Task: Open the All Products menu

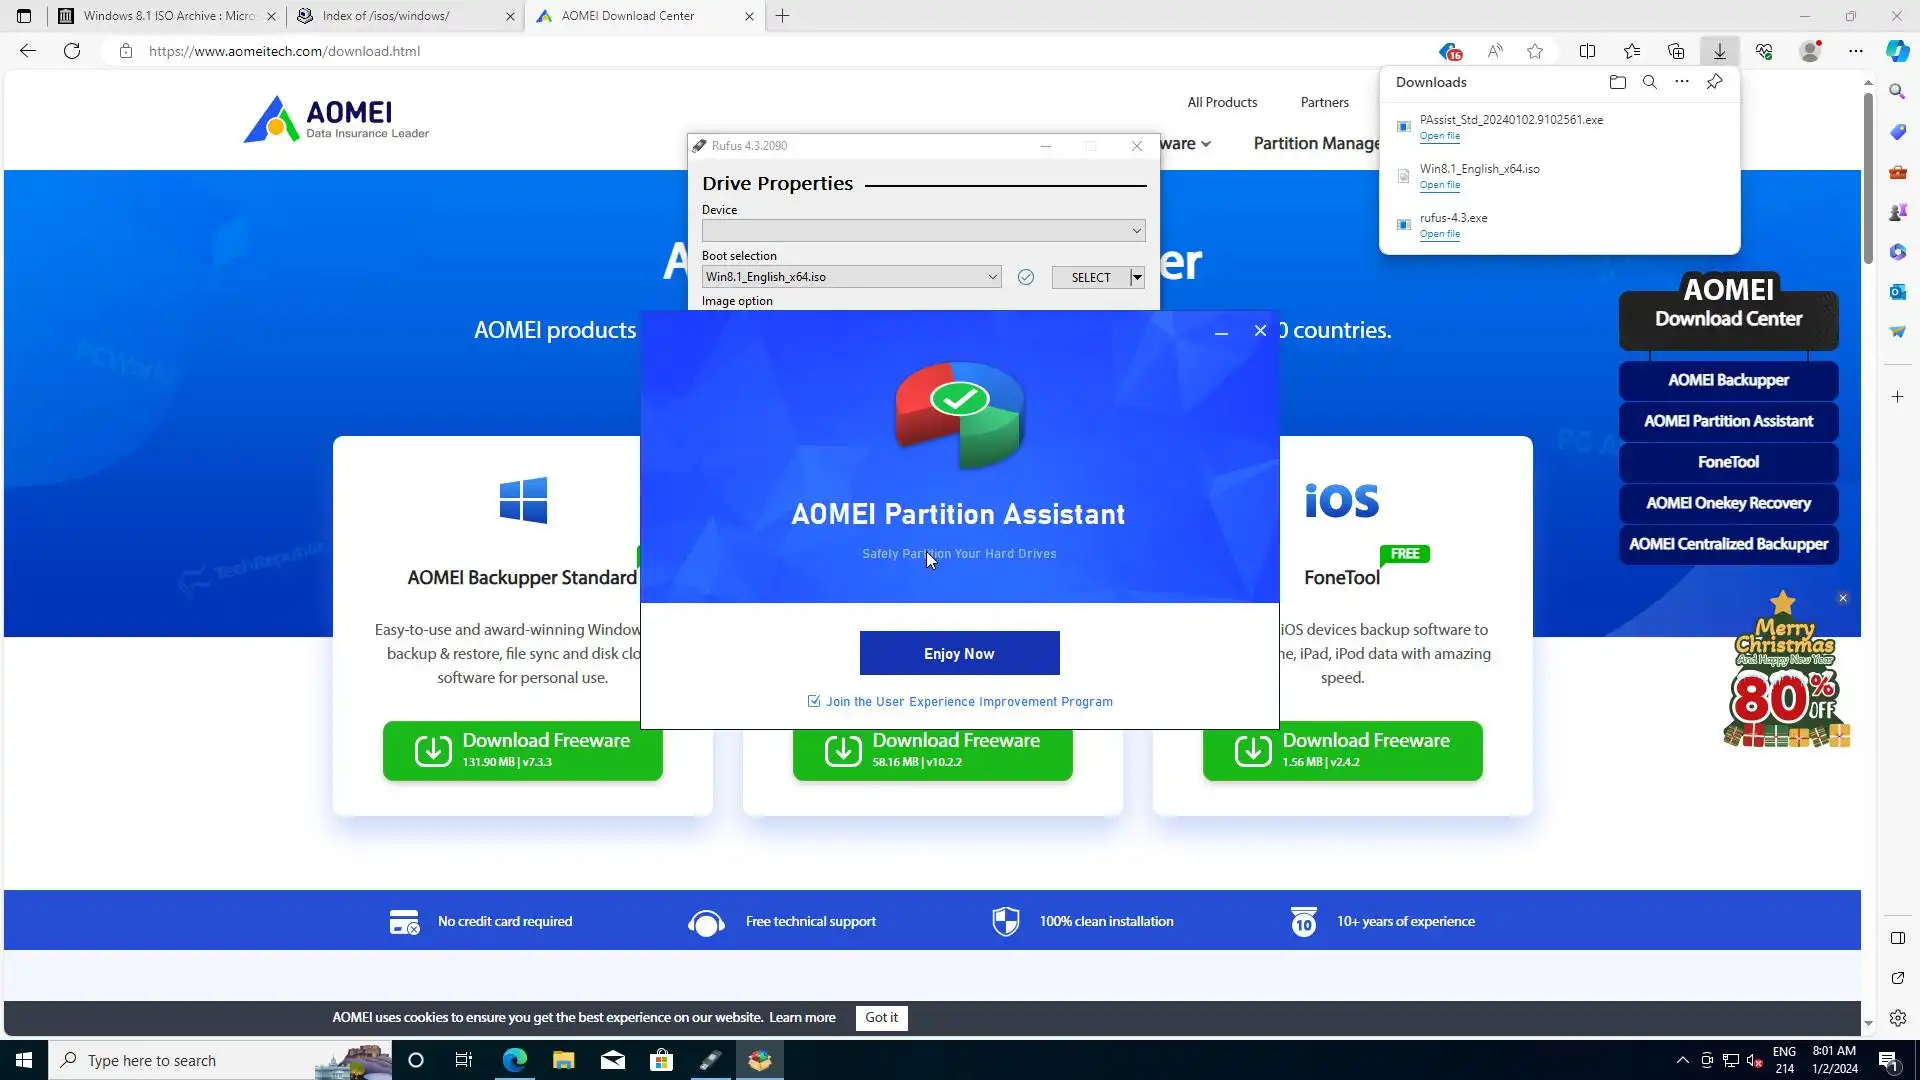Action: [x=1222, y=102]
